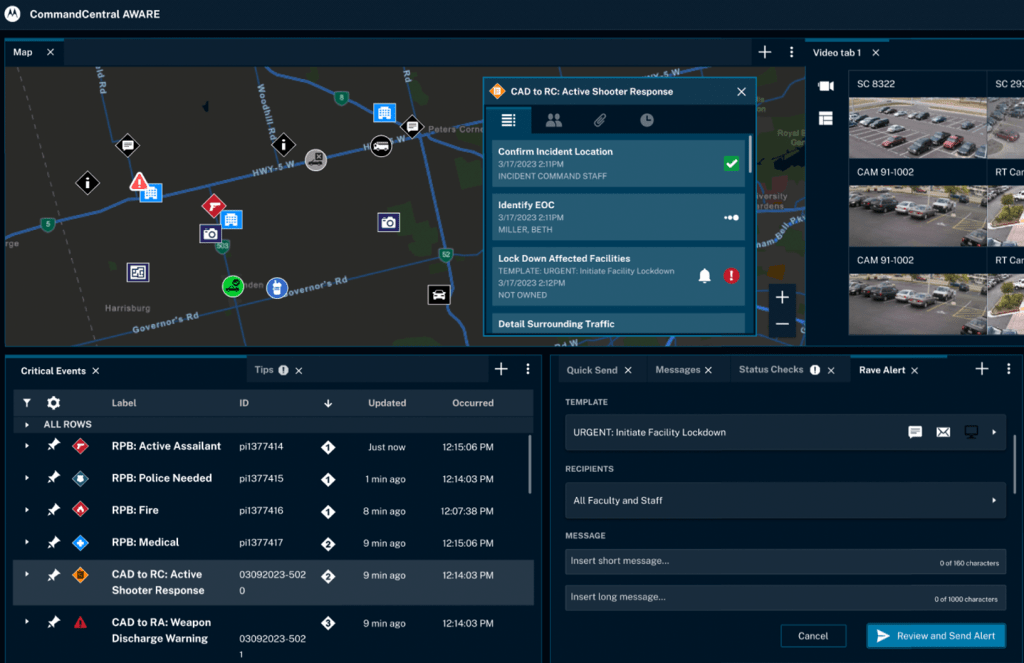Select the task list tab in Active Shooter popup
The width and height of the screenshot is (1024, 663).
(509, 120)
